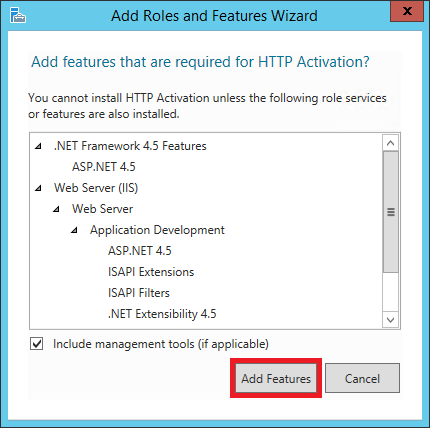Collapse the Web Server (IIS) node
This screenshot has height=428, width=430.
pyautogui.click(x=39, y=188)
